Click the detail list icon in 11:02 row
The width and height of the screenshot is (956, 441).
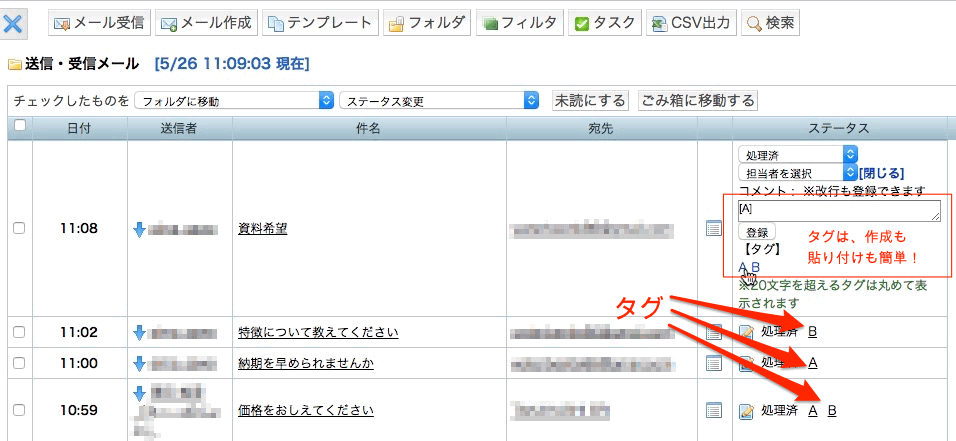tap(713, 332)
